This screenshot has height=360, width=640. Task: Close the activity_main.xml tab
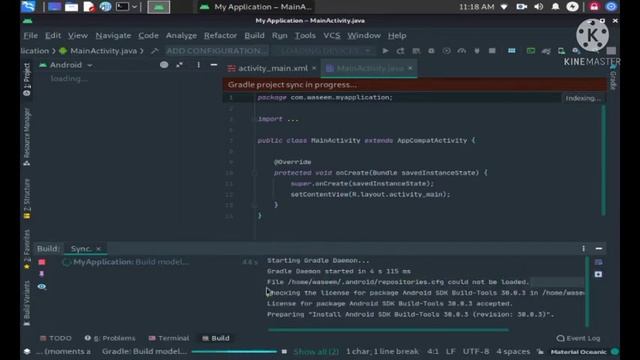314,68
